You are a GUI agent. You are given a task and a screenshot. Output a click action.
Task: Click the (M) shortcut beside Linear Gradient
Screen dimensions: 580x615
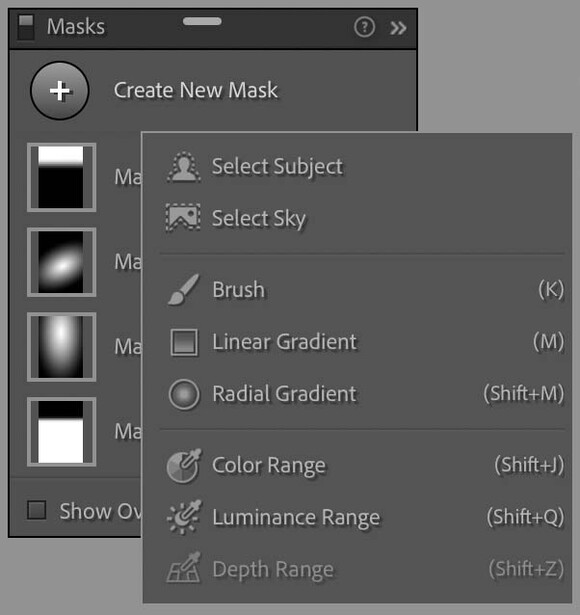(549, 342)
